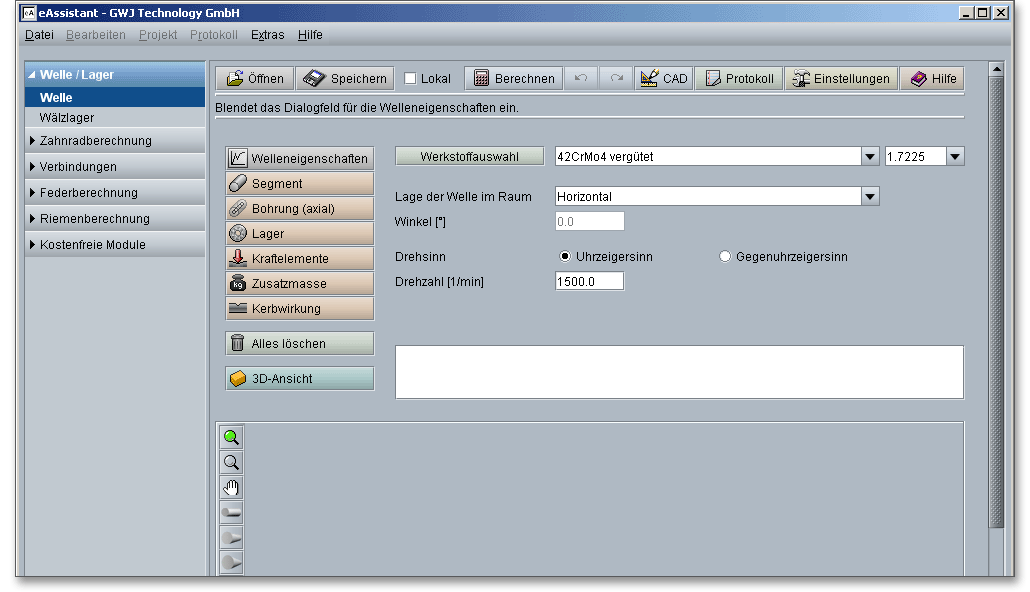Select Uhrzeigersinn rotation direction

[x=566, y=257]
